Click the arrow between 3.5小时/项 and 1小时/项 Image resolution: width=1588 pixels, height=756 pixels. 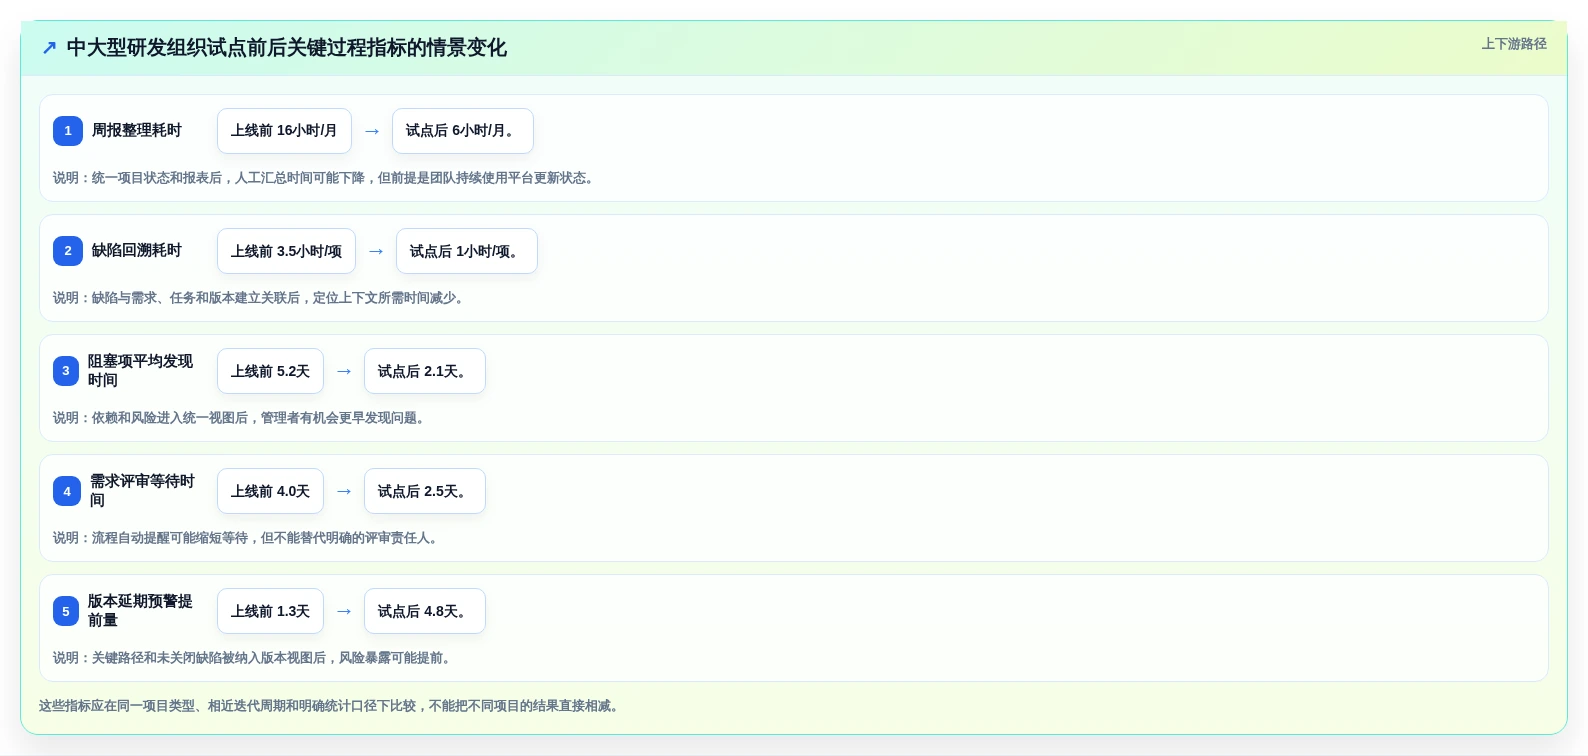(376, 251)
